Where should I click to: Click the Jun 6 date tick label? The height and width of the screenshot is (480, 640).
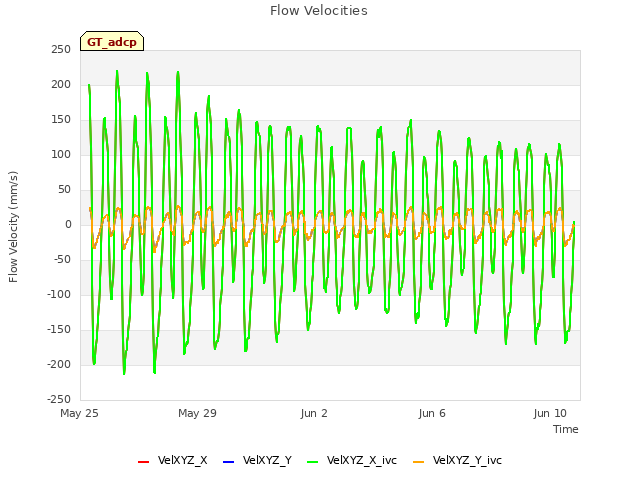click(432, 413)
